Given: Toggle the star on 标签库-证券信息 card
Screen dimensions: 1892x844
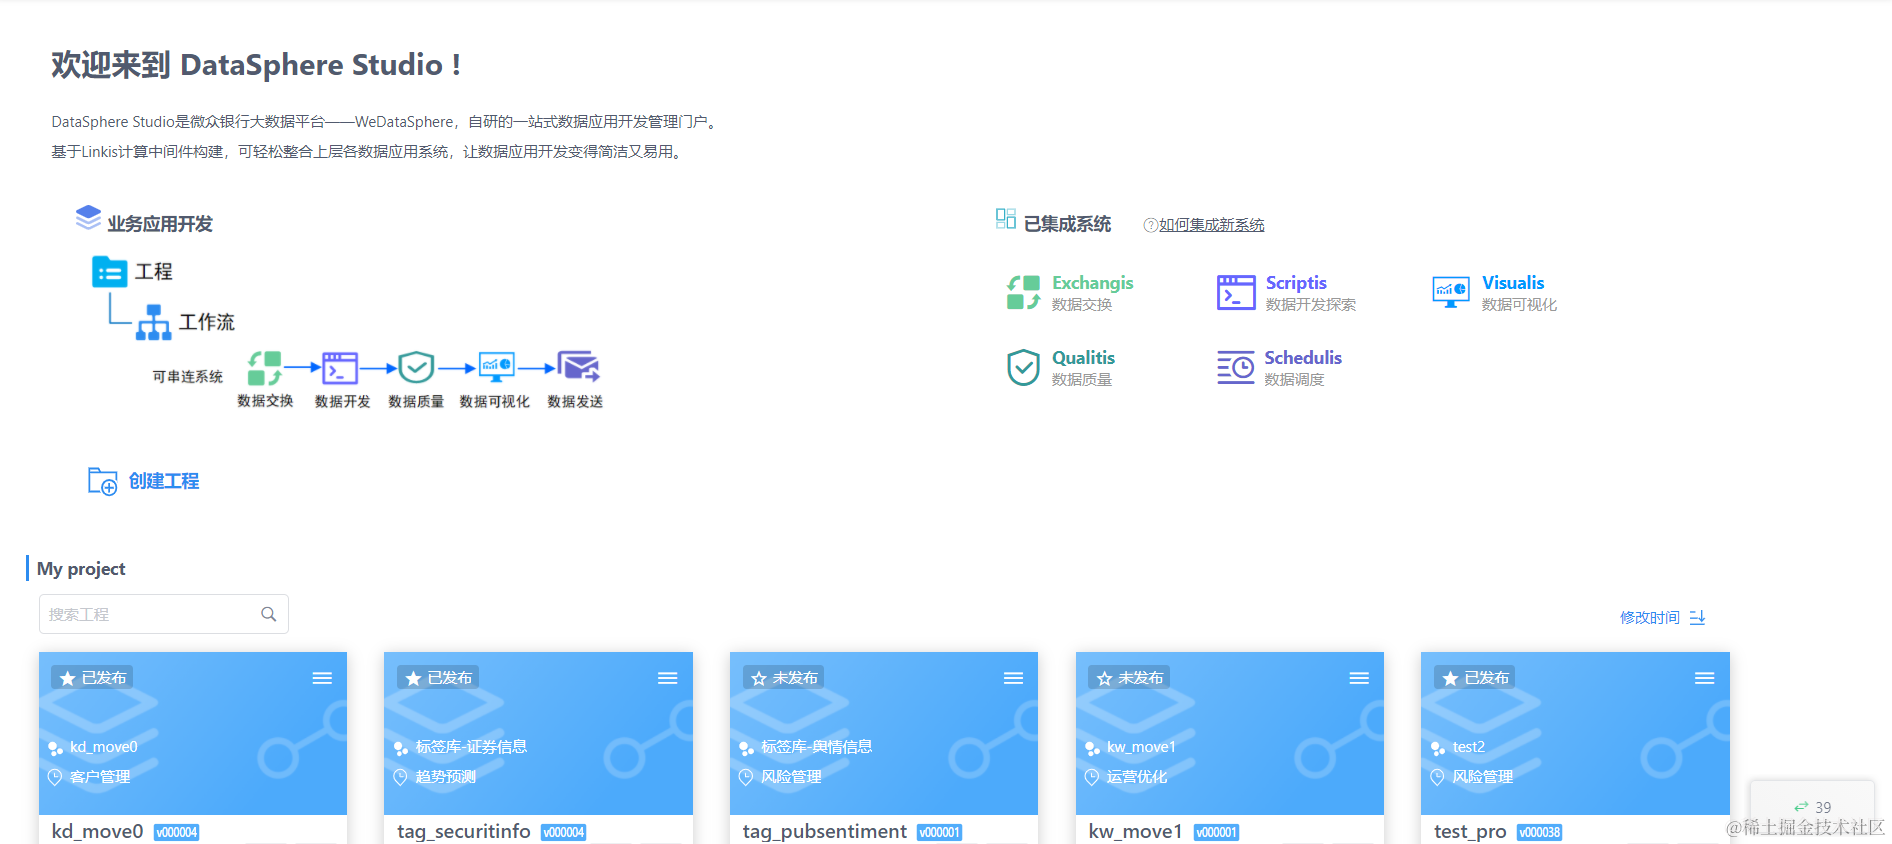Looking at the screenshot, I should coord(413,678).
